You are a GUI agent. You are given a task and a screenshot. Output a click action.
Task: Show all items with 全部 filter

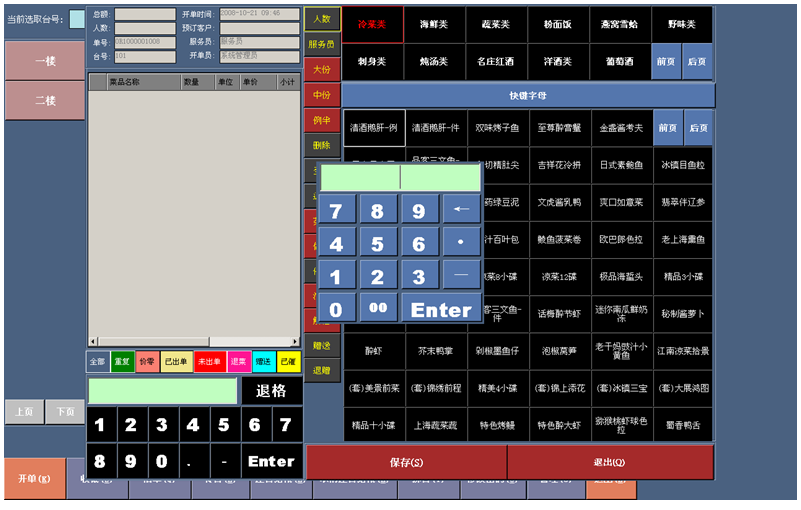click(96, 361)
